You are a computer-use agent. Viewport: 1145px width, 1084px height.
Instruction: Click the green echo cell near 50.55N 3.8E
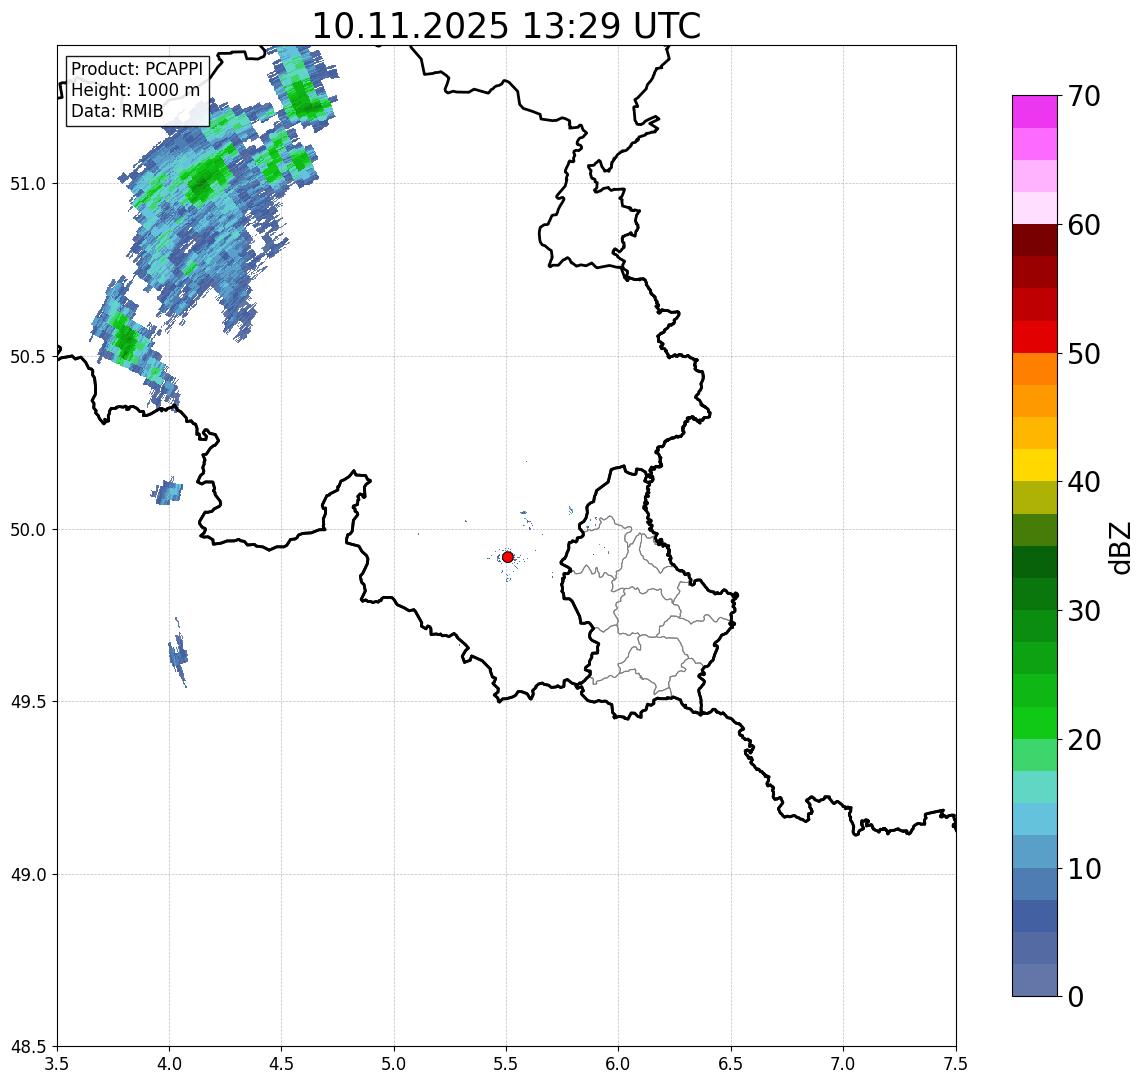click(x=126, y=339)
